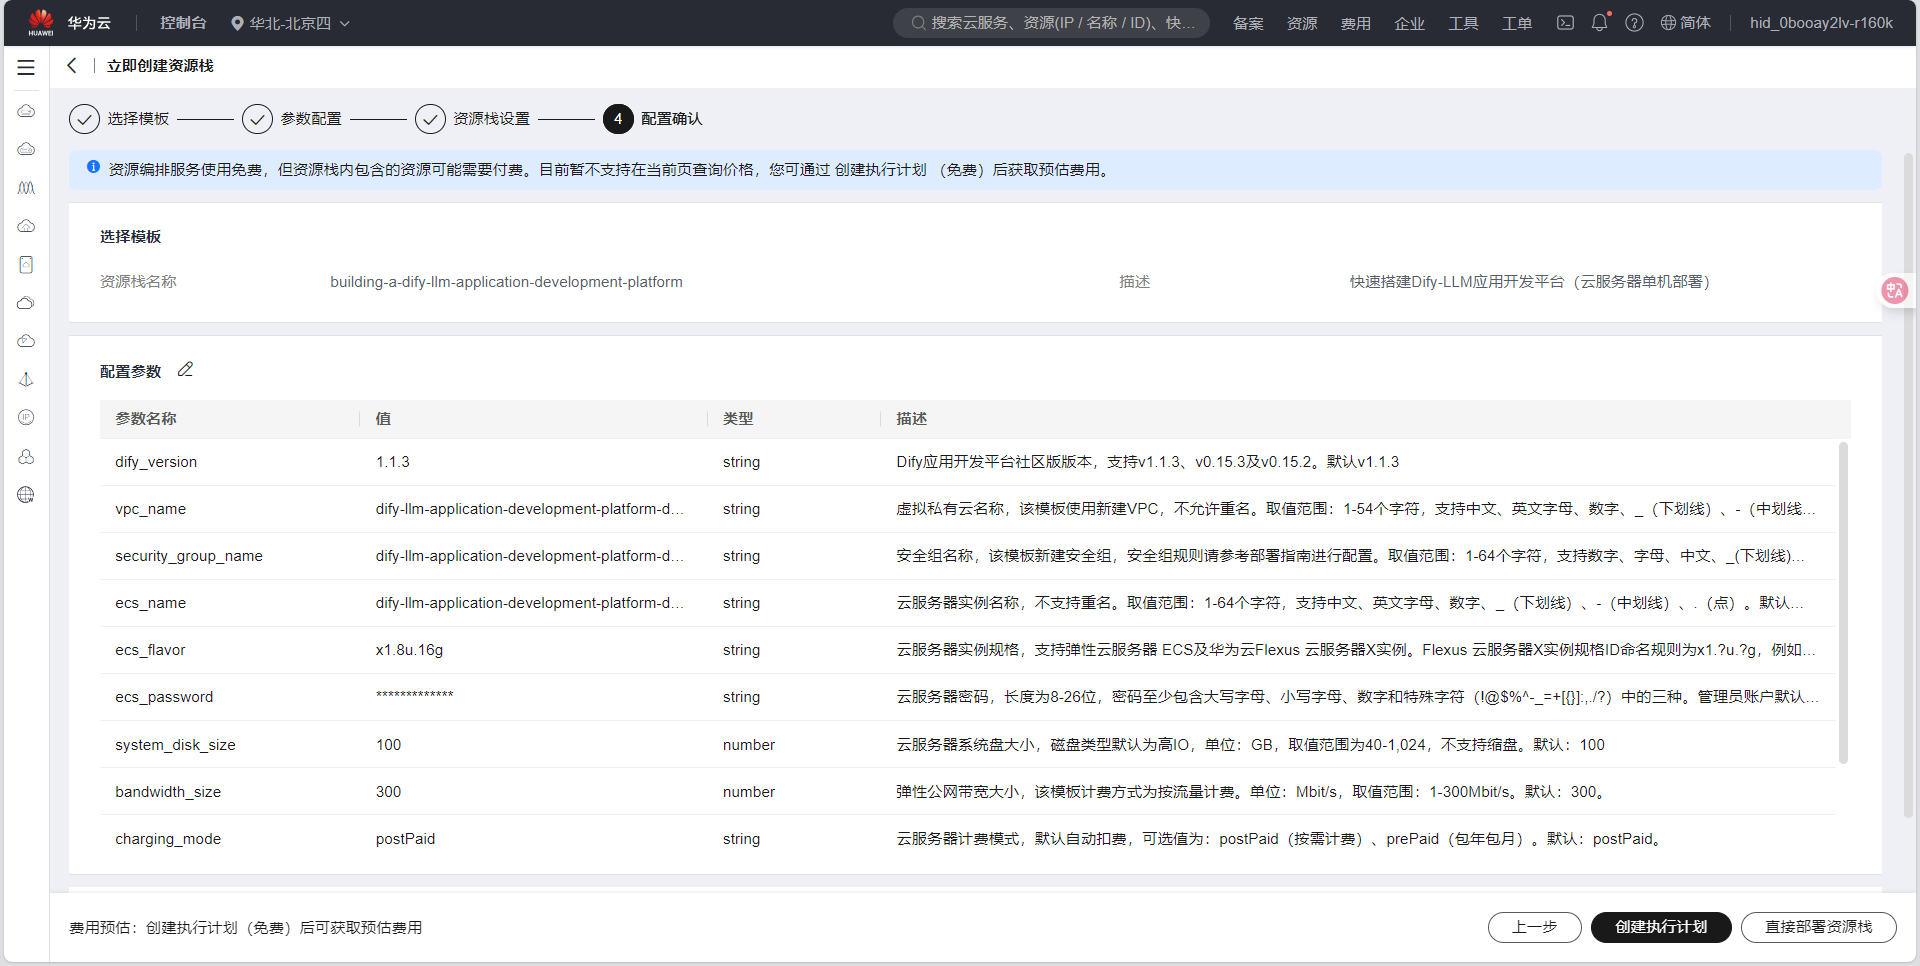1920x966 pixels.
Task: Click the search magnifier icon
Action: pyautogui.click(x=918, y=23)
